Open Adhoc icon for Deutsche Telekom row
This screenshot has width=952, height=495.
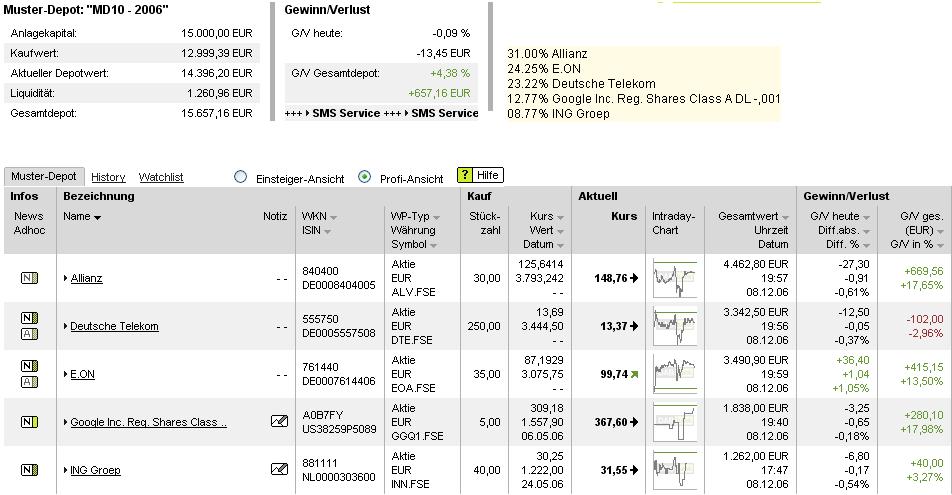[29, 333]
